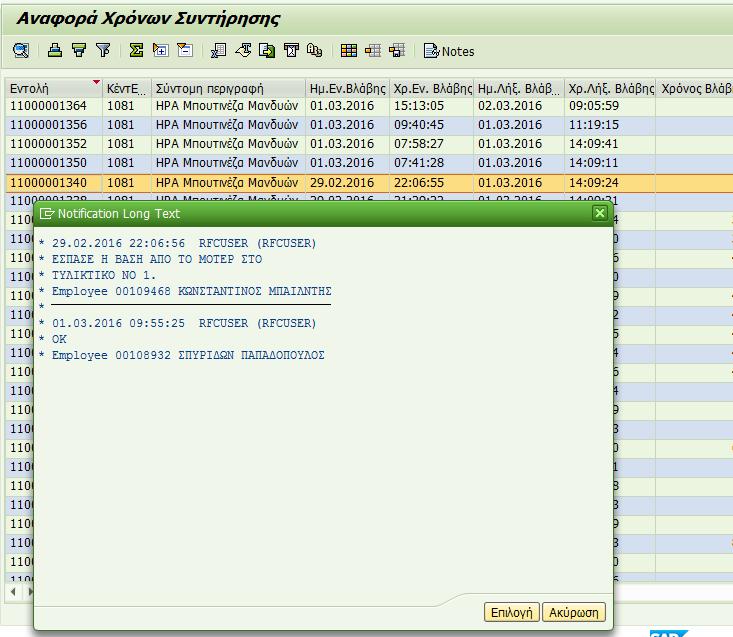The width and height of the screenshot is (733, 637).
Task: Click the ΚέντΕ column header
Action: (x=127, y=88)
